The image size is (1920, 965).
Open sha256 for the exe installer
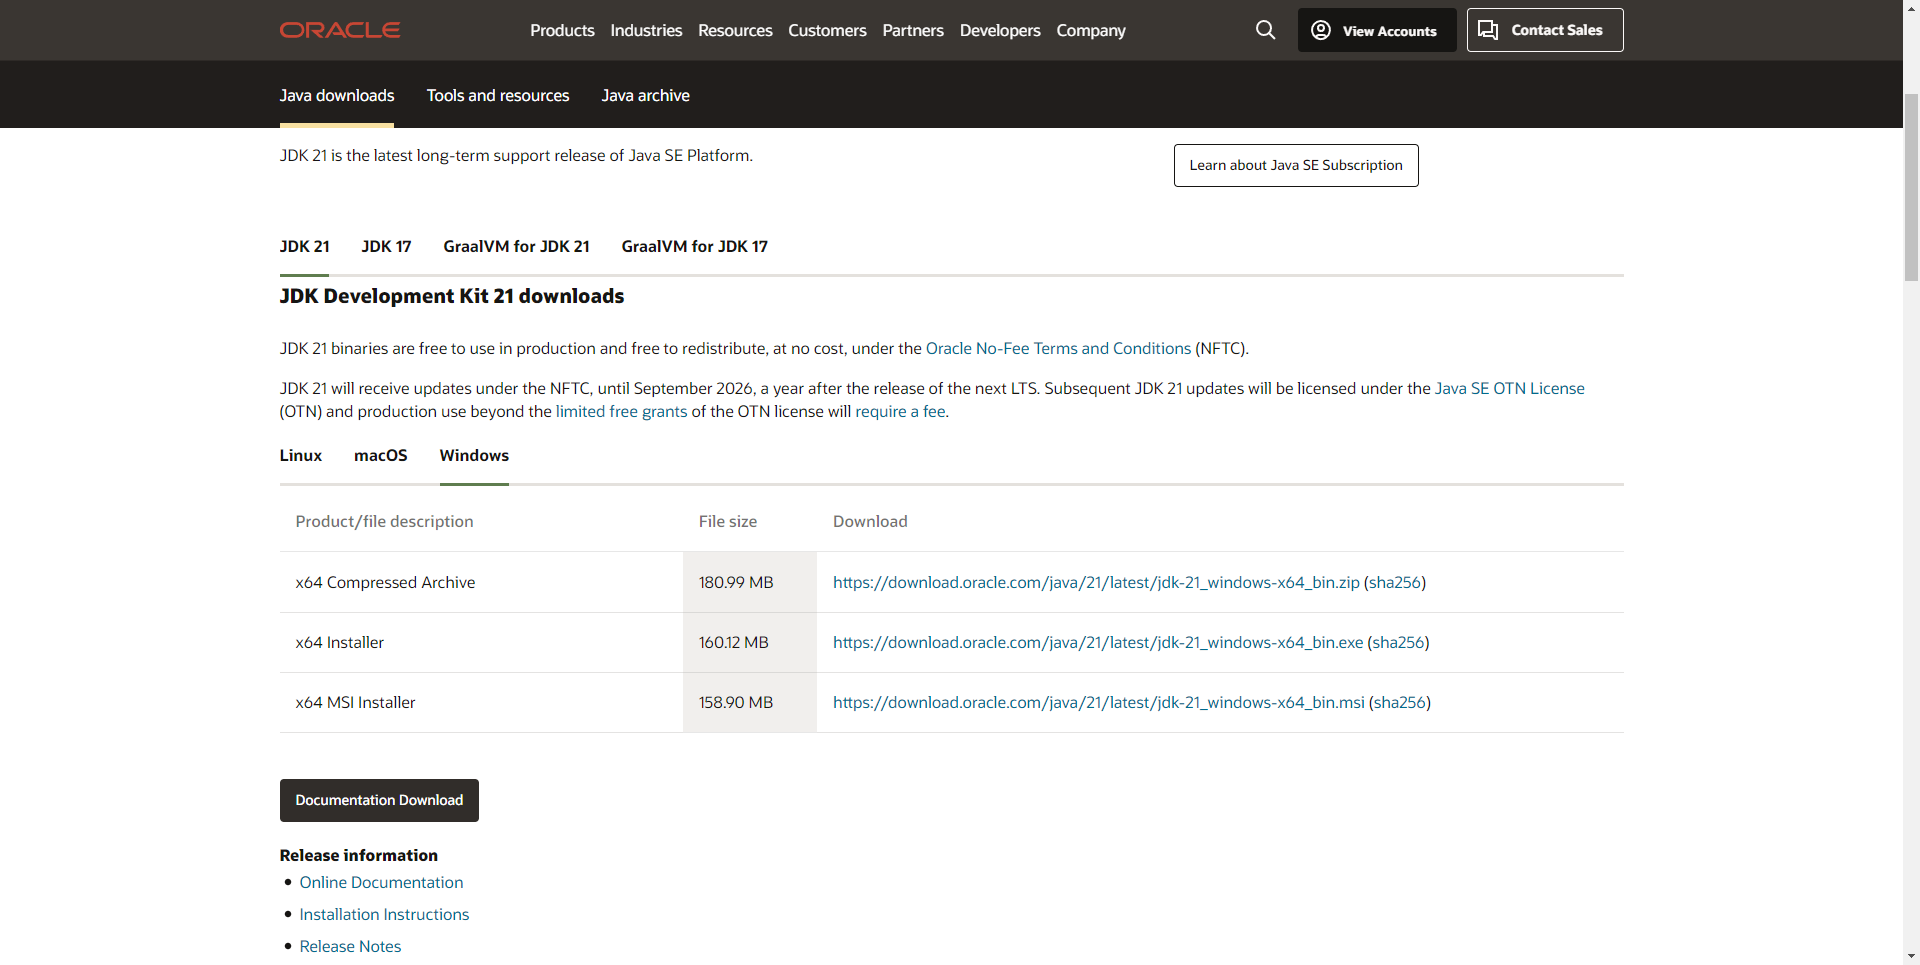pos(1398,642)
